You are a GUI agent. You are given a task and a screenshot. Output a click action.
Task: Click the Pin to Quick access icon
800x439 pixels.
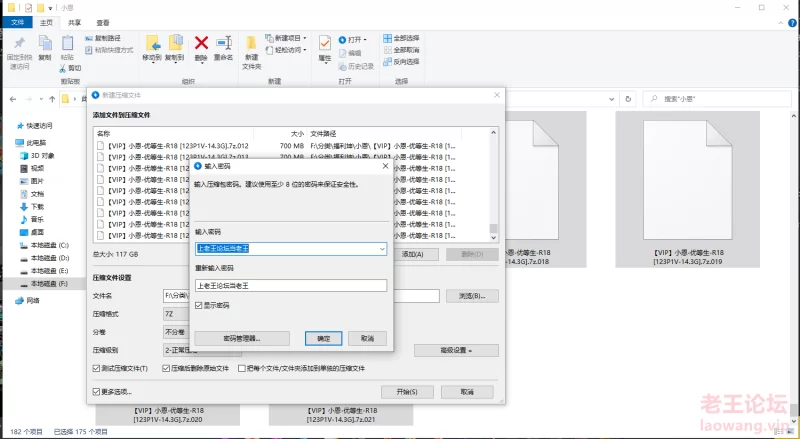19,43
